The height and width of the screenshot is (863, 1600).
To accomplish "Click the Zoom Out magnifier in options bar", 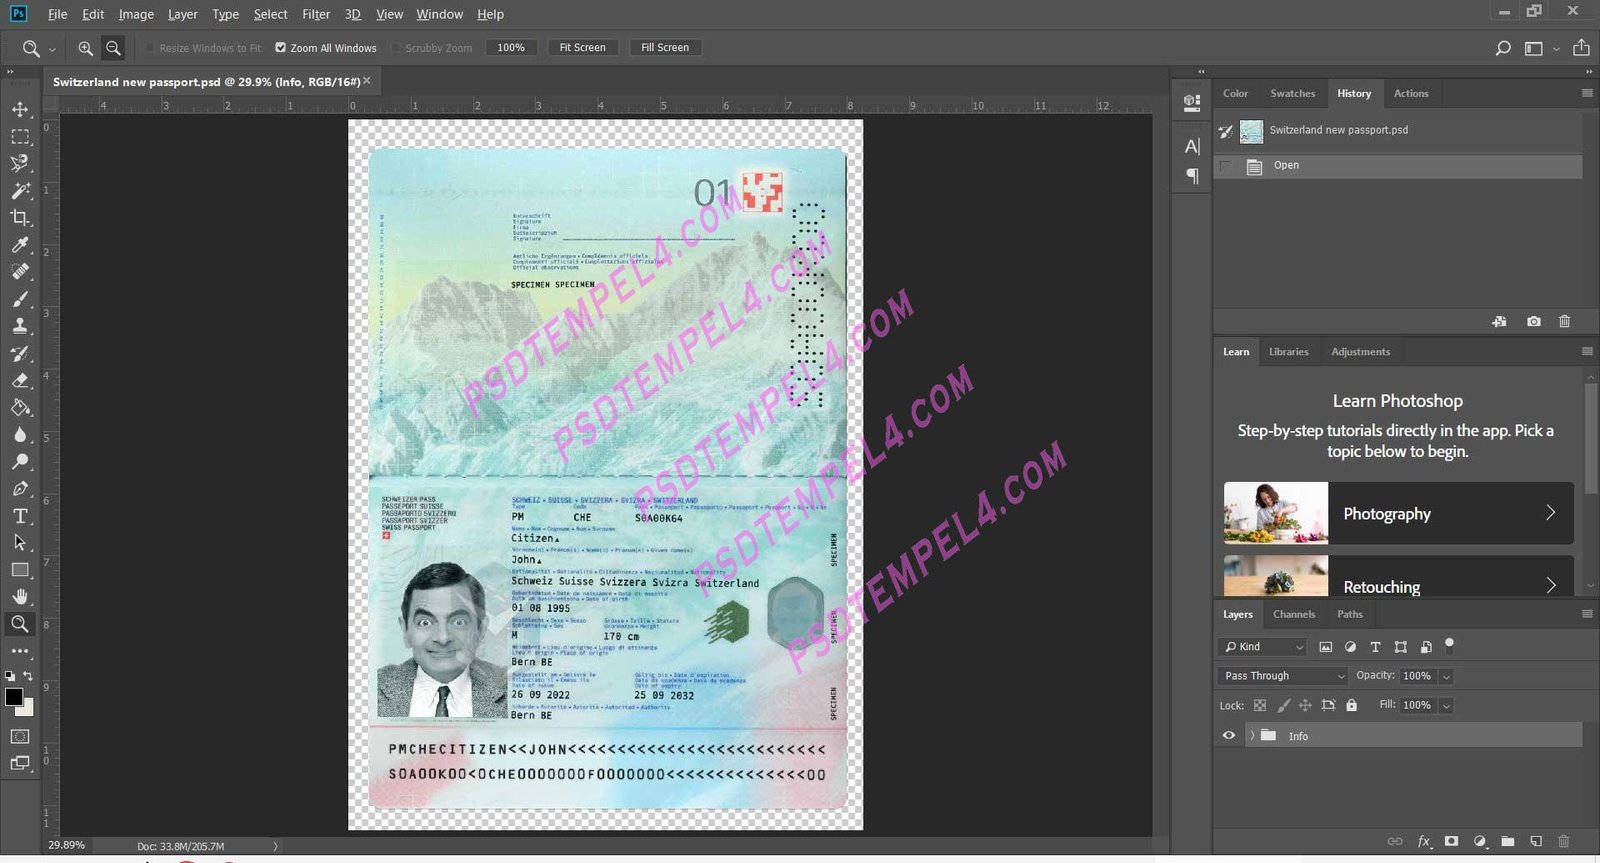I will (114, 48).
